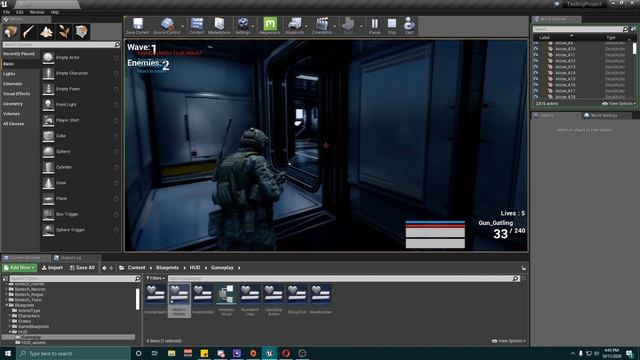The height and width of the screenshot is (360, 640).
Task: Open Windows Start button
Action: (7, 353)
